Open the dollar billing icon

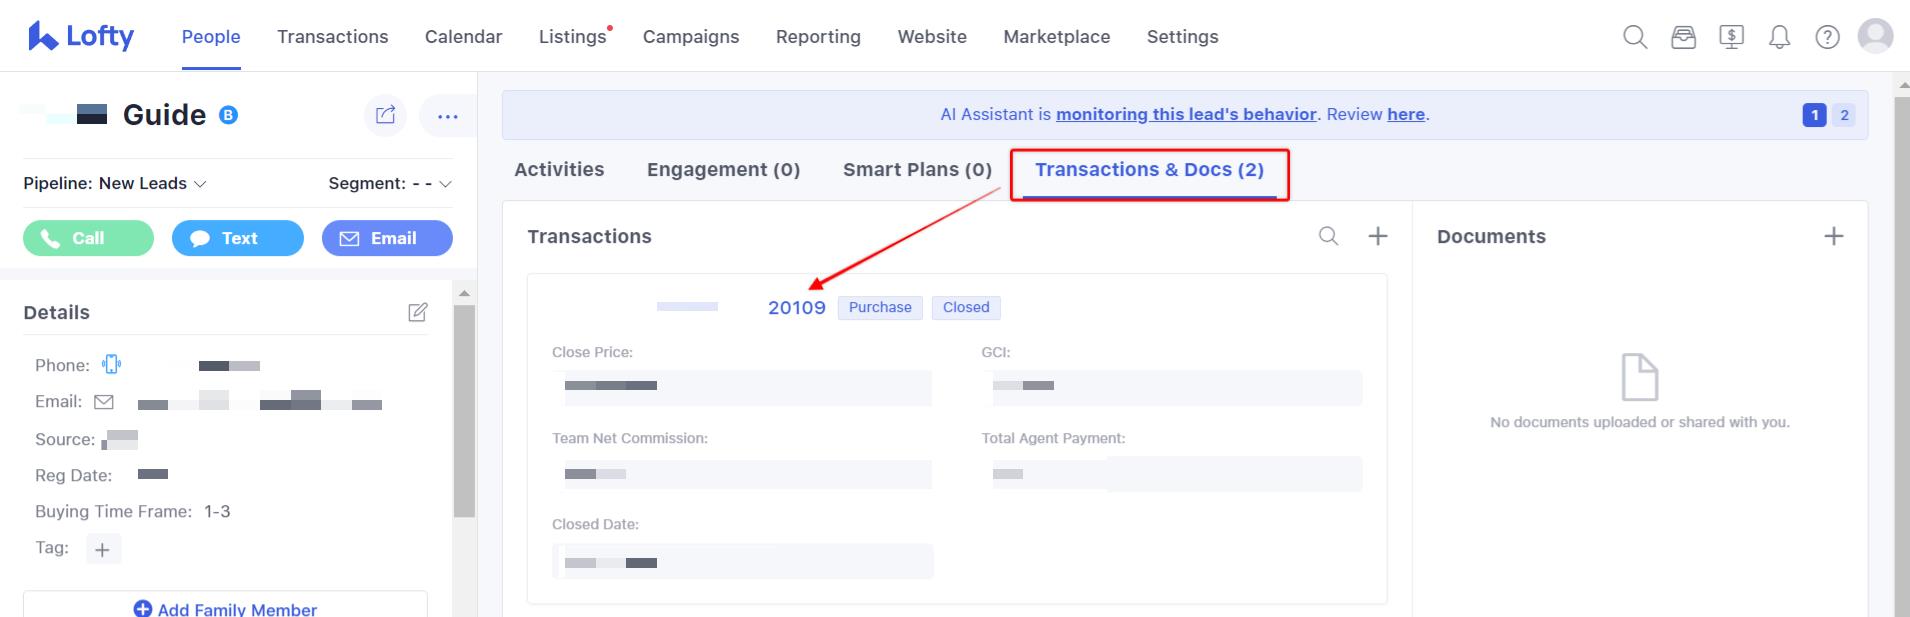(x=1731, y=37)
